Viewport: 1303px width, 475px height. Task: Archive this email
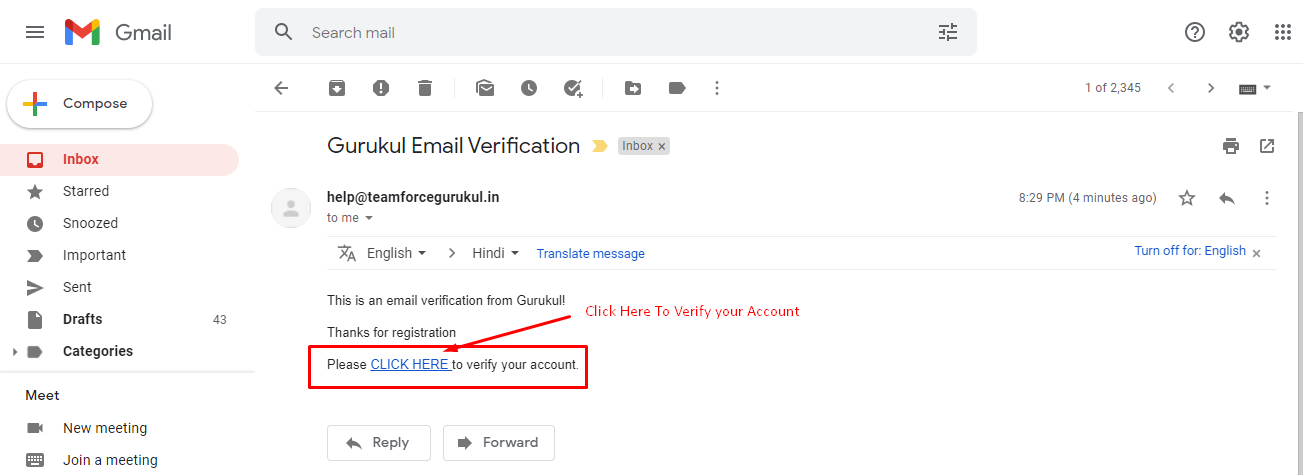337,88
